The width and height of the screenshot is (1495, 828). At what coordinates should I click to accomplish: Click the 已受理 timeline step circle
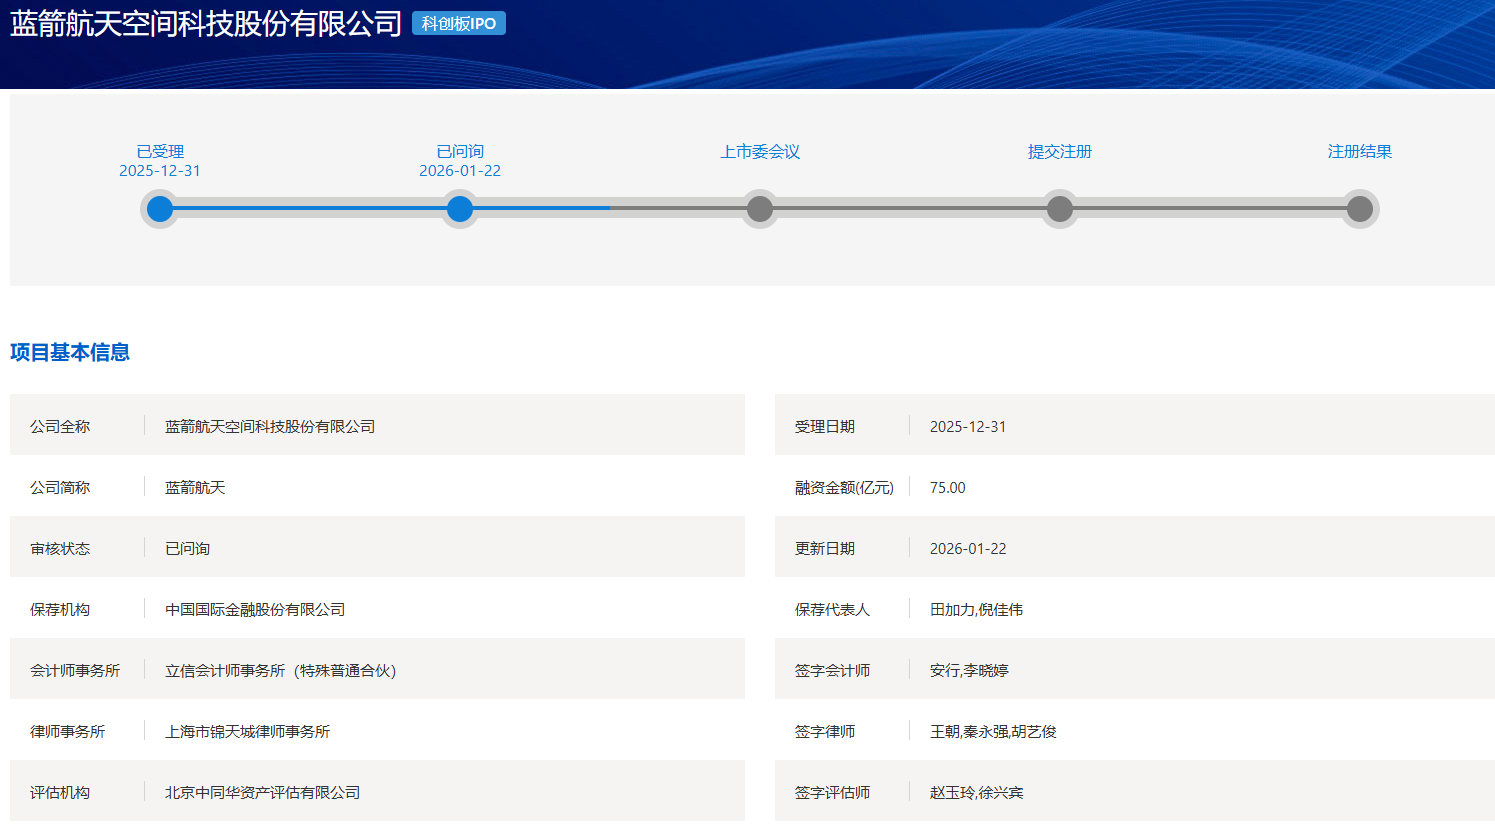[160, 209]
